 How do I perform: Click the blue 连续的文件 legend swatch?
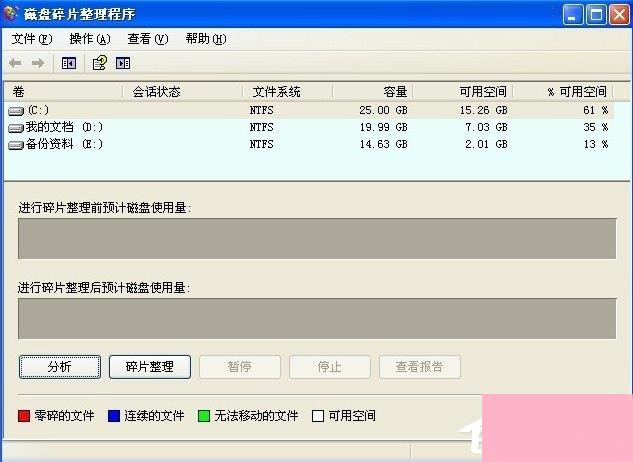click(114, 416)
